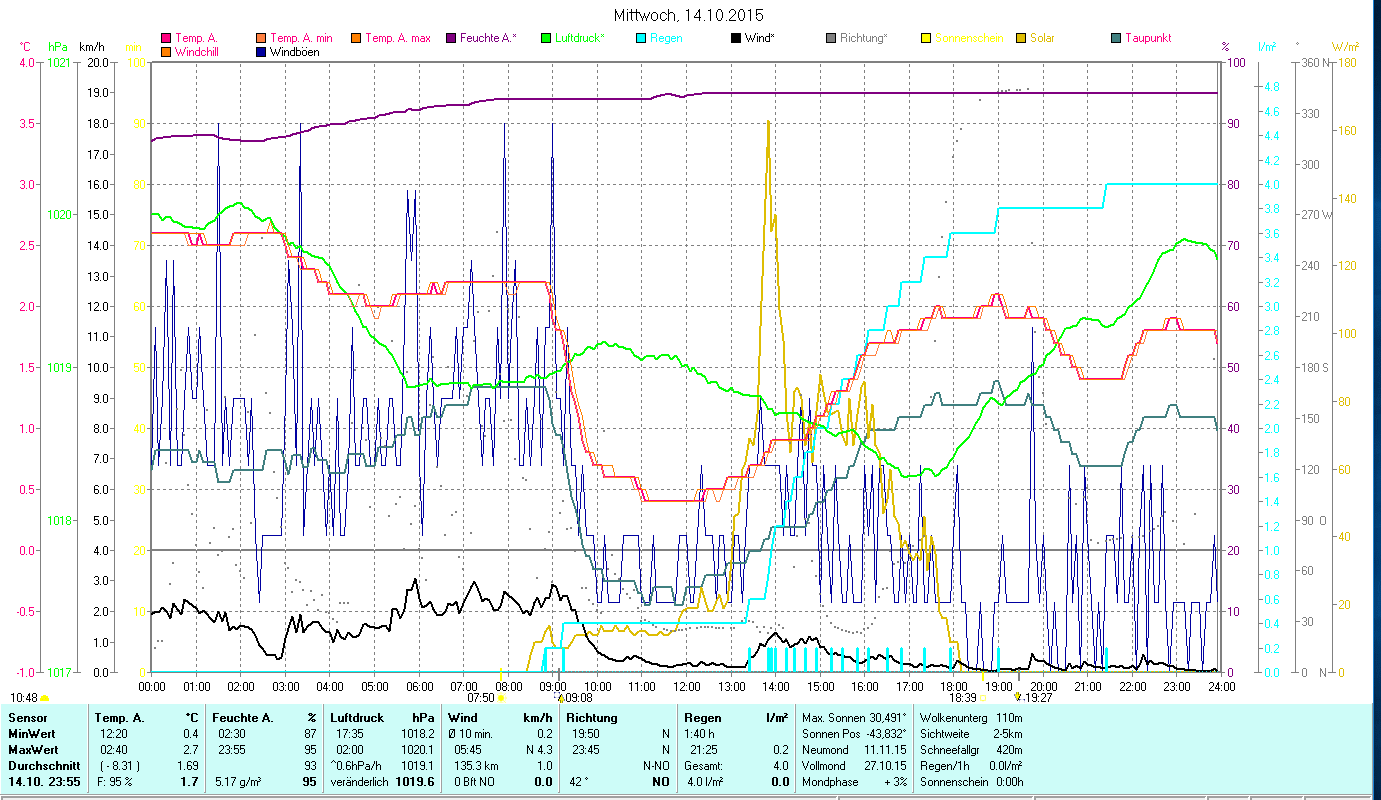1381x800 pixels.
Task: Select the 'Temp. A. max' legend label
Action: click(x=398, y=38)
